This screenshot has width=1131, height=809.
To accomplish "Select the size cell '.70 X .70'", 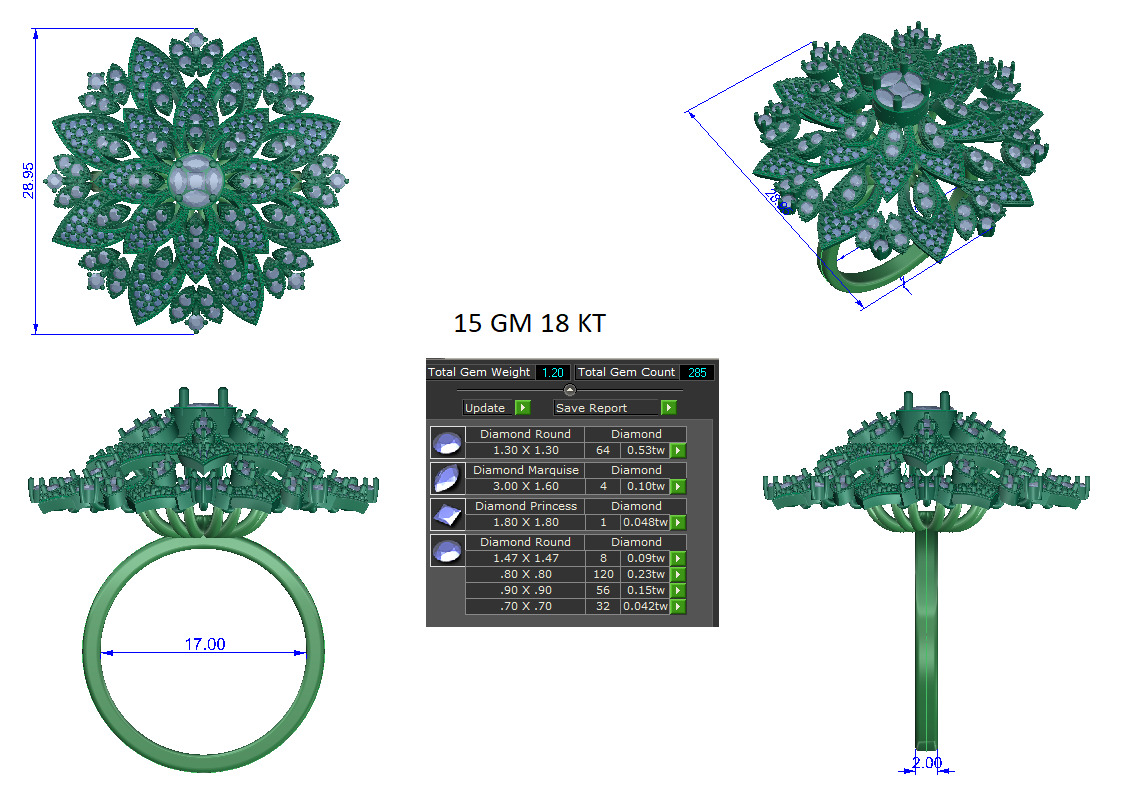I will tap(526, 606).
